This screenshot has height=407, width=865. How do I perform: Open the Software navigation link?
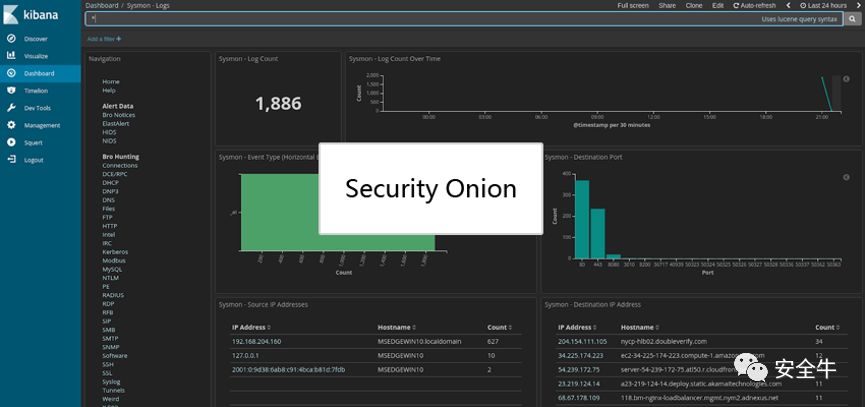(x=114, y=356)
